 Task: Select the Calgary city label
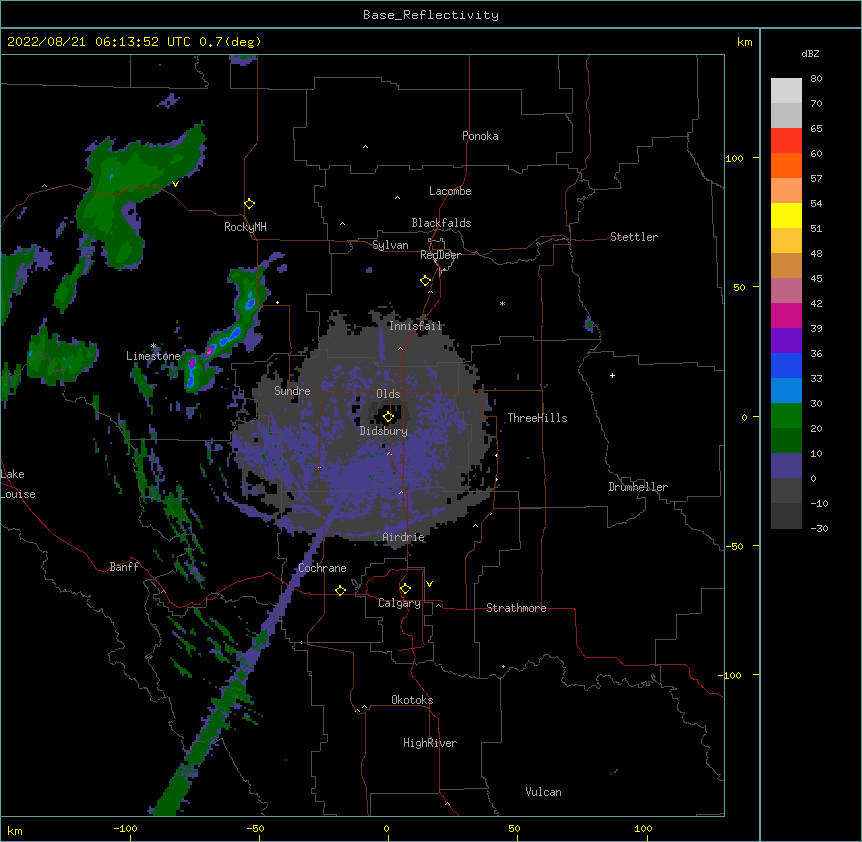400,603
